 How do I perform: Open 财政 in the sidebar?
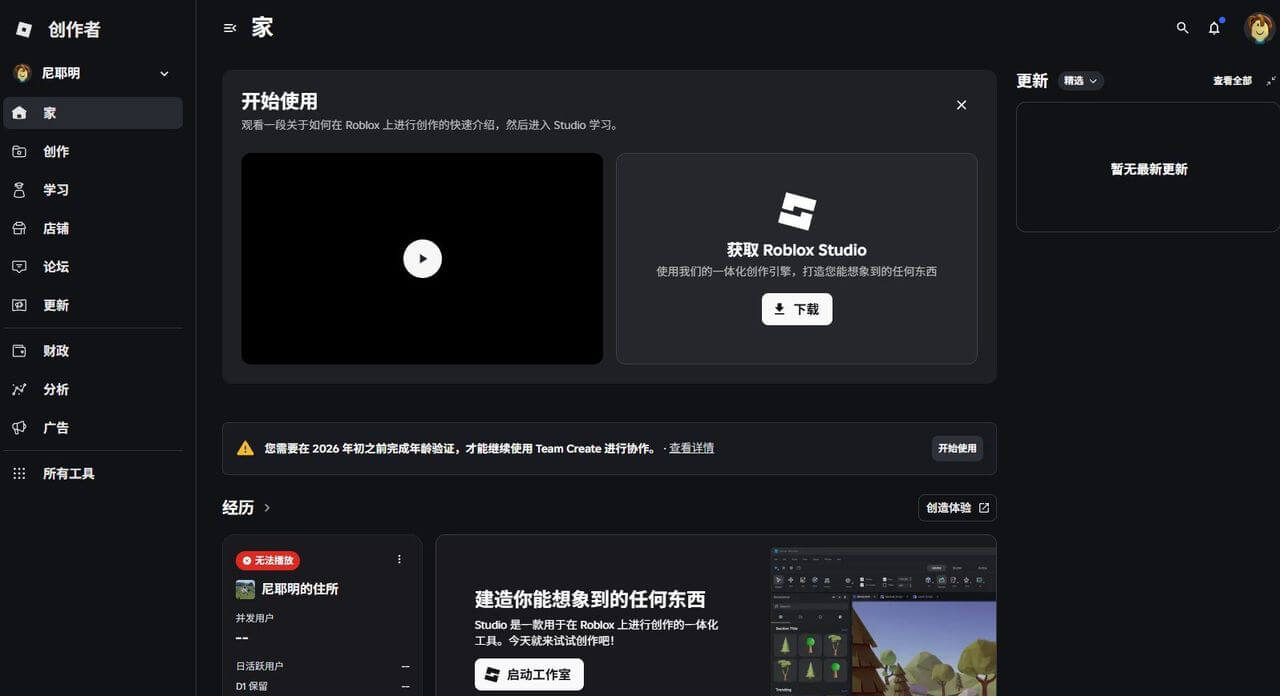tap(93, 351)
